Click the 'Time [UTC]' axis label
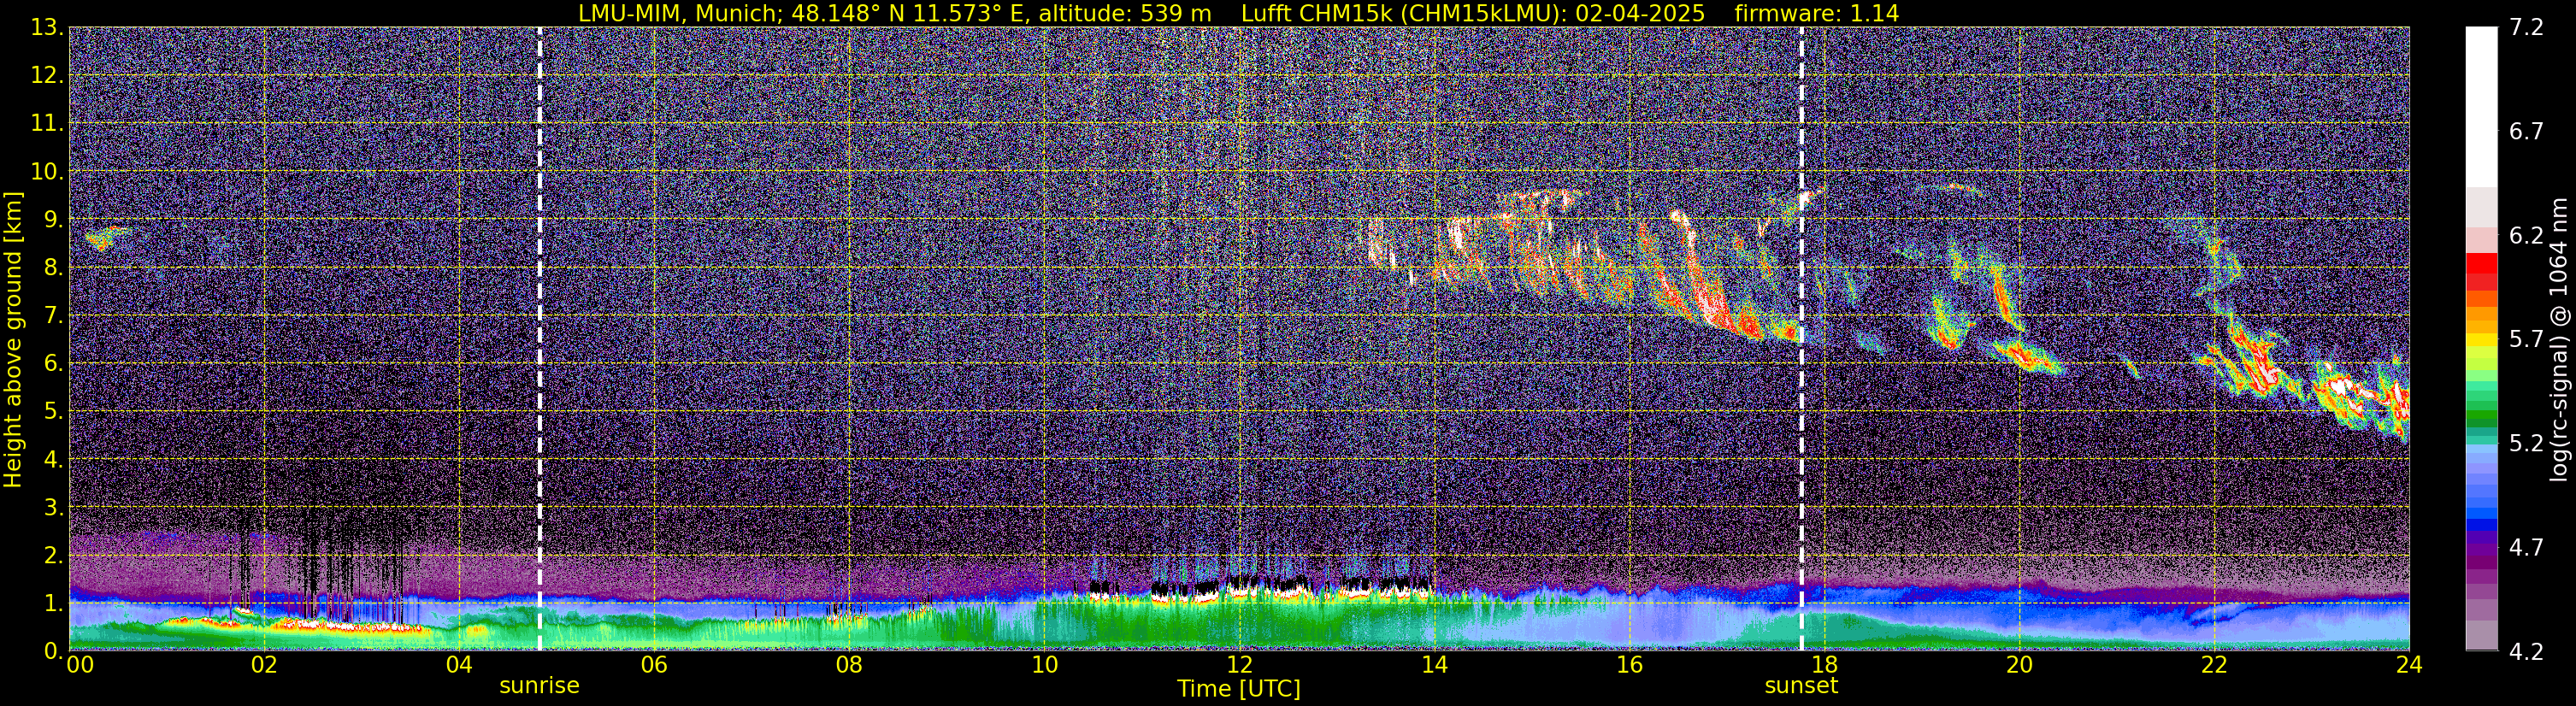Image resolution: width=2576 pixels, height=706 pixels. coord(1239,689)
